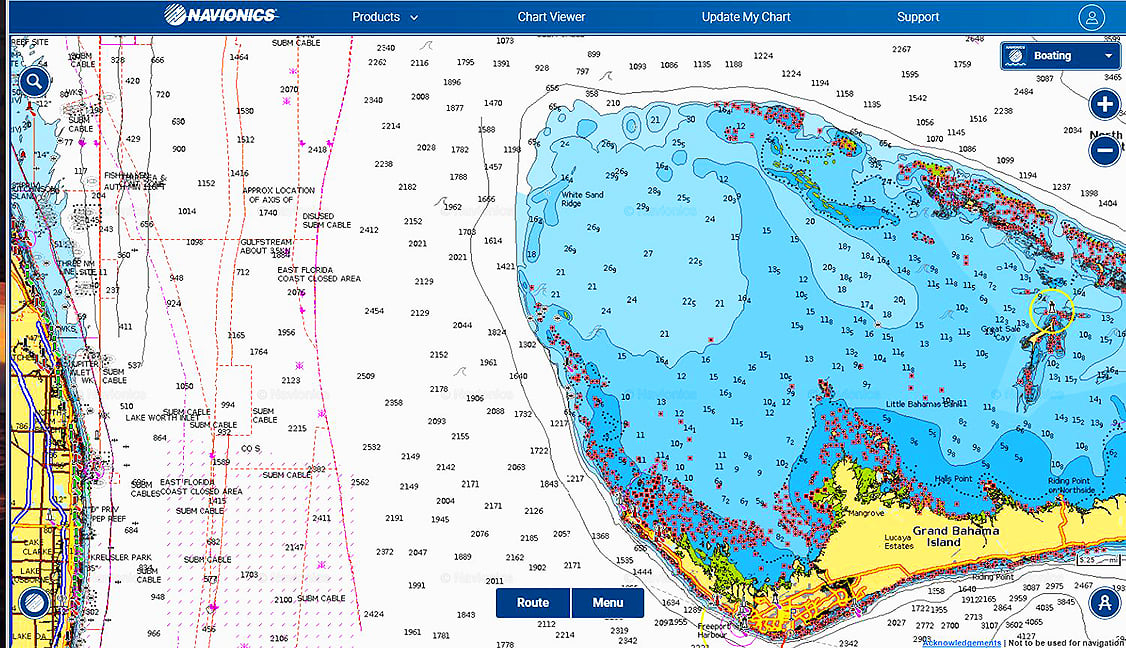Activate the distance measuring compass tool
Image resolution: width=1126 pixels, height=648 pixels.
pos(1104,602)
